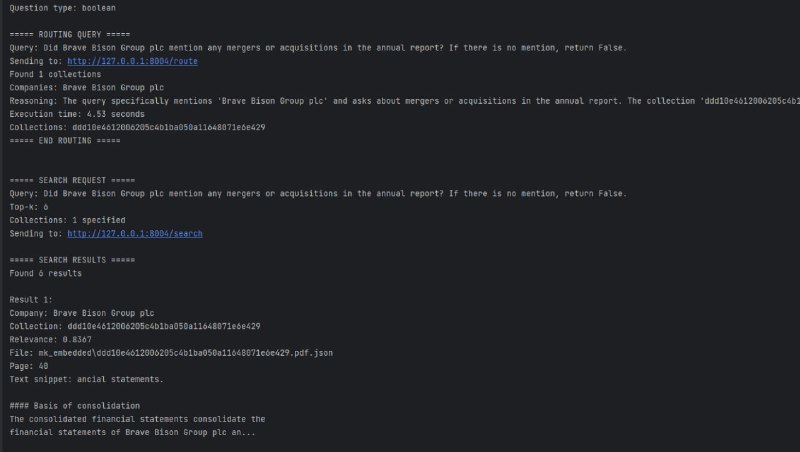Viewport: 800px width, 452px height.
Task: Click the ROUTING QUERY header line
Action: point(70,35)
